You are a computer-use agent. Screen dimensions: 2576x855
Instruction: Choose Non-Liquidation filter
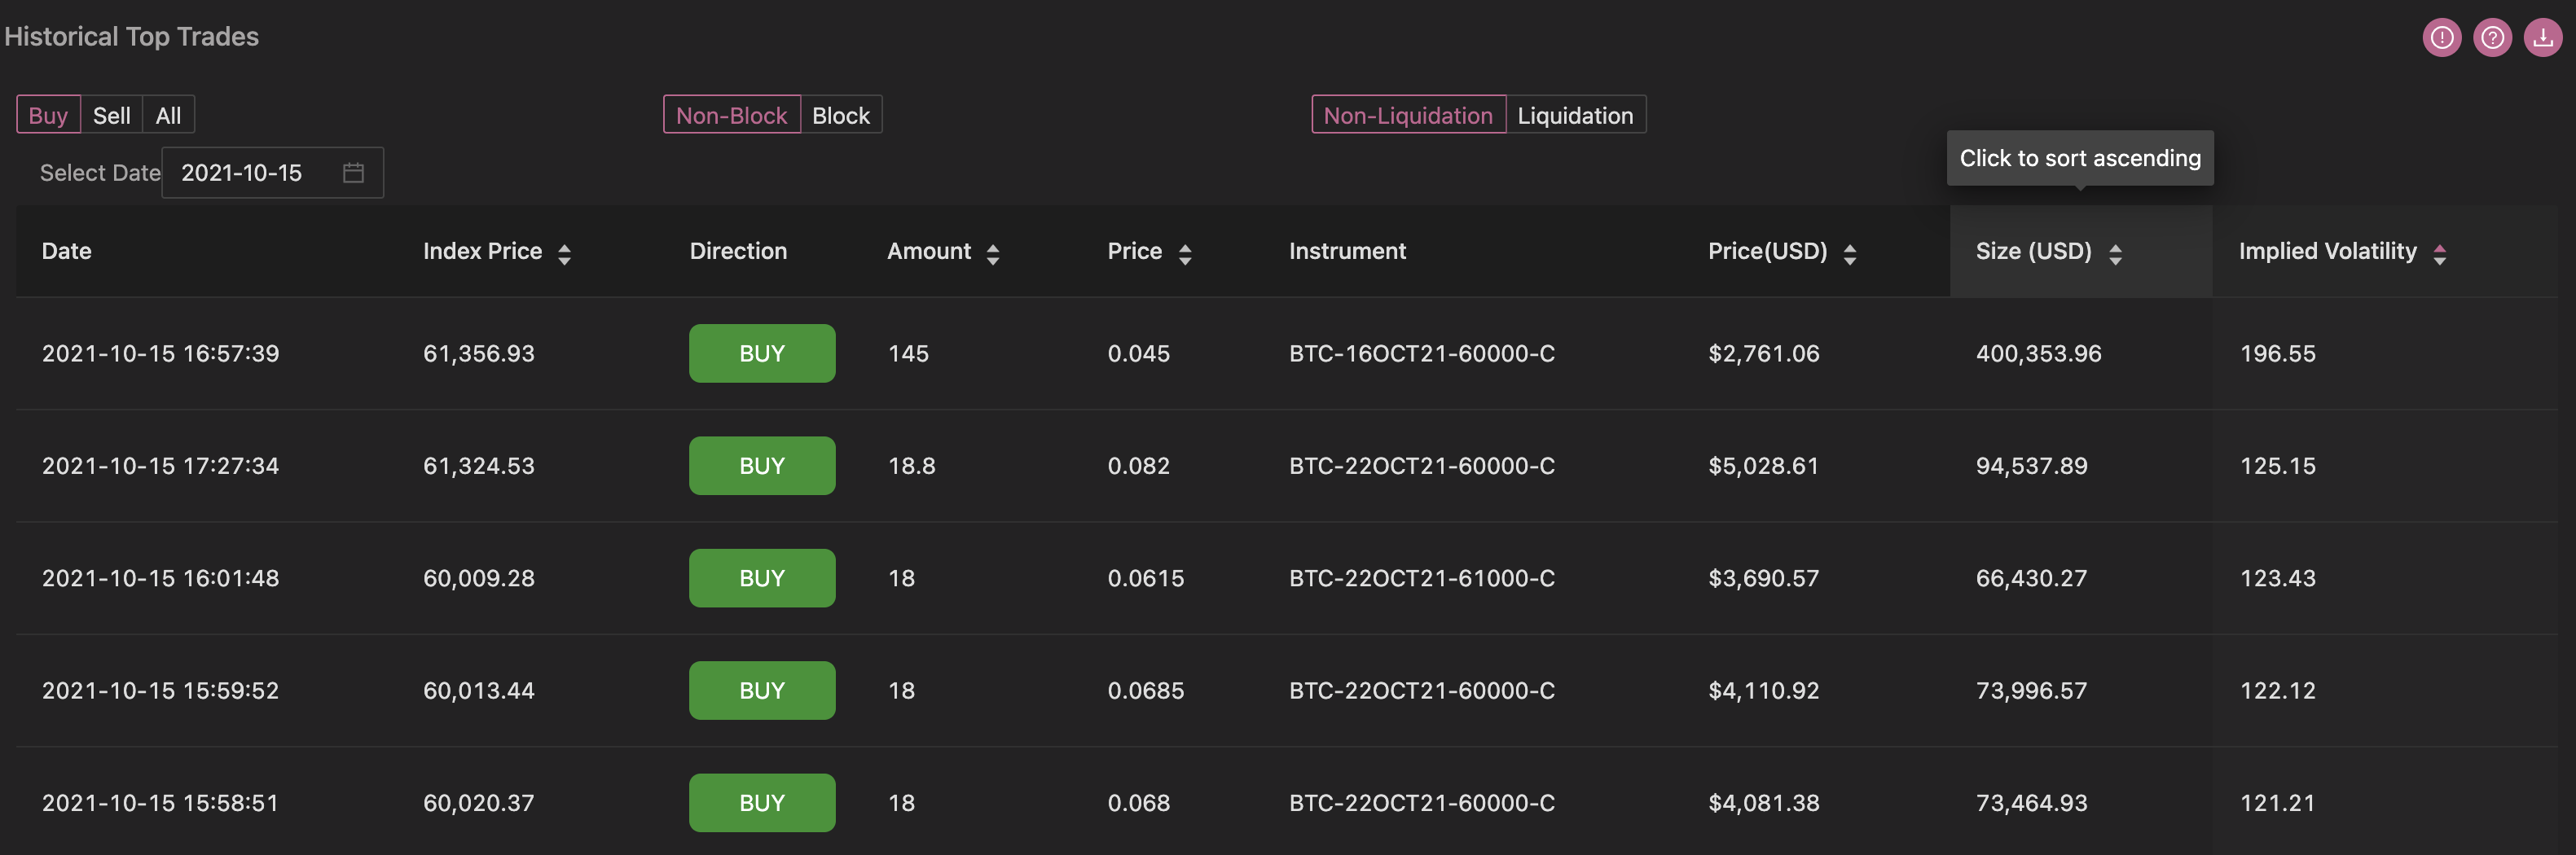[1408, 115]
